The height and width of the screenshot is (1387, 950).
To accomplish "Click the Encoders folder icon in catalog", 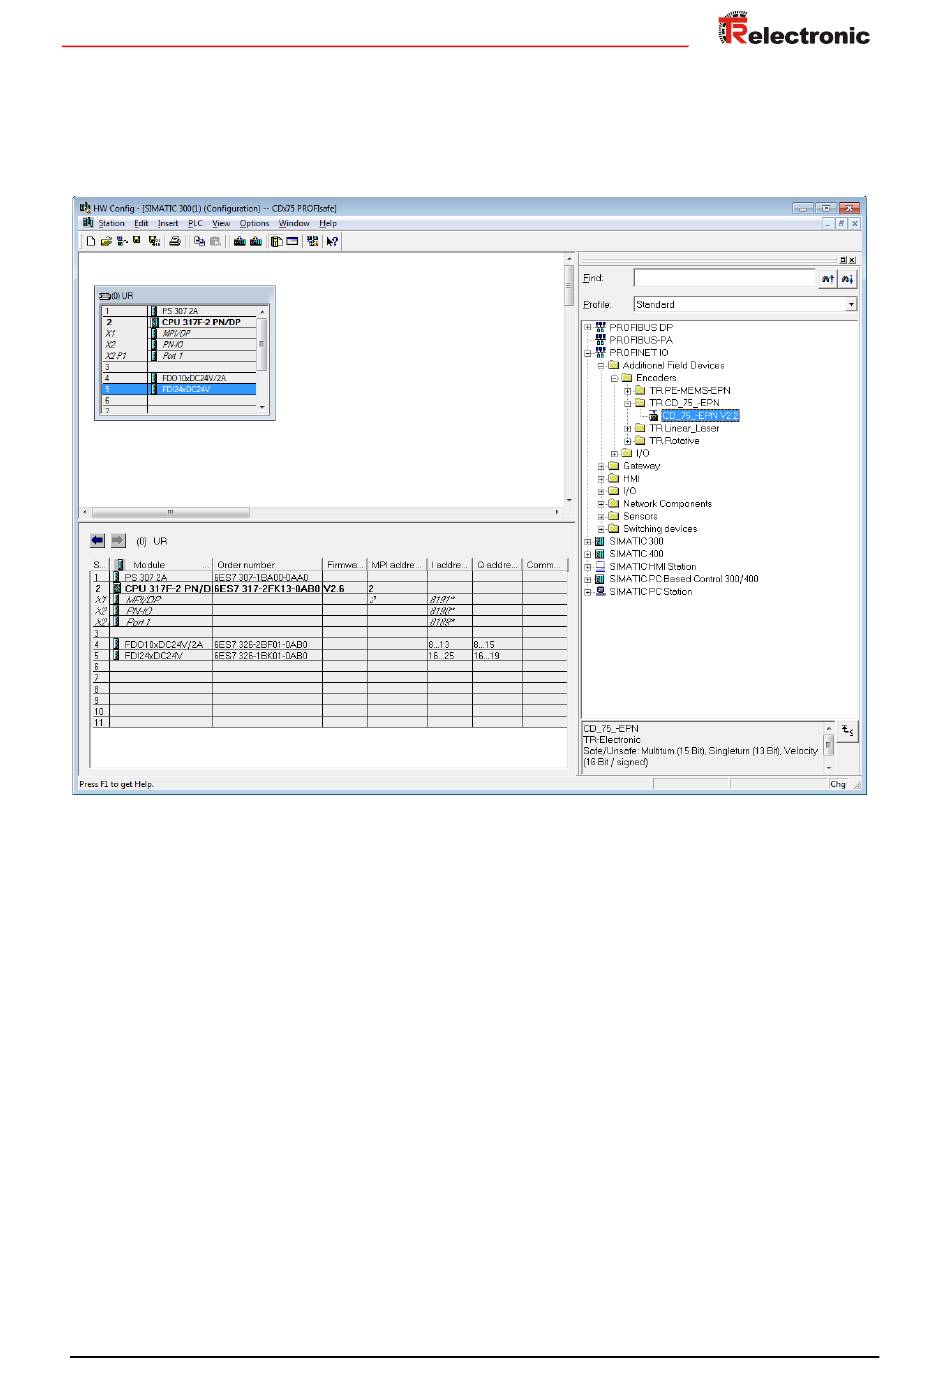I will pos(627,378).
